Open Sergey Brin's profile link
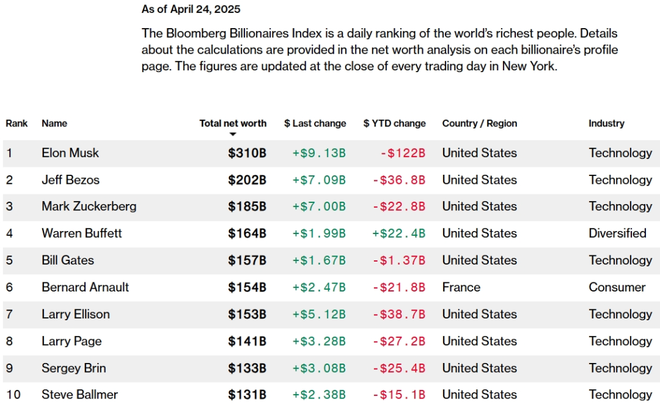This screenshot has width=660, height=407. click(x=73, y=368)
